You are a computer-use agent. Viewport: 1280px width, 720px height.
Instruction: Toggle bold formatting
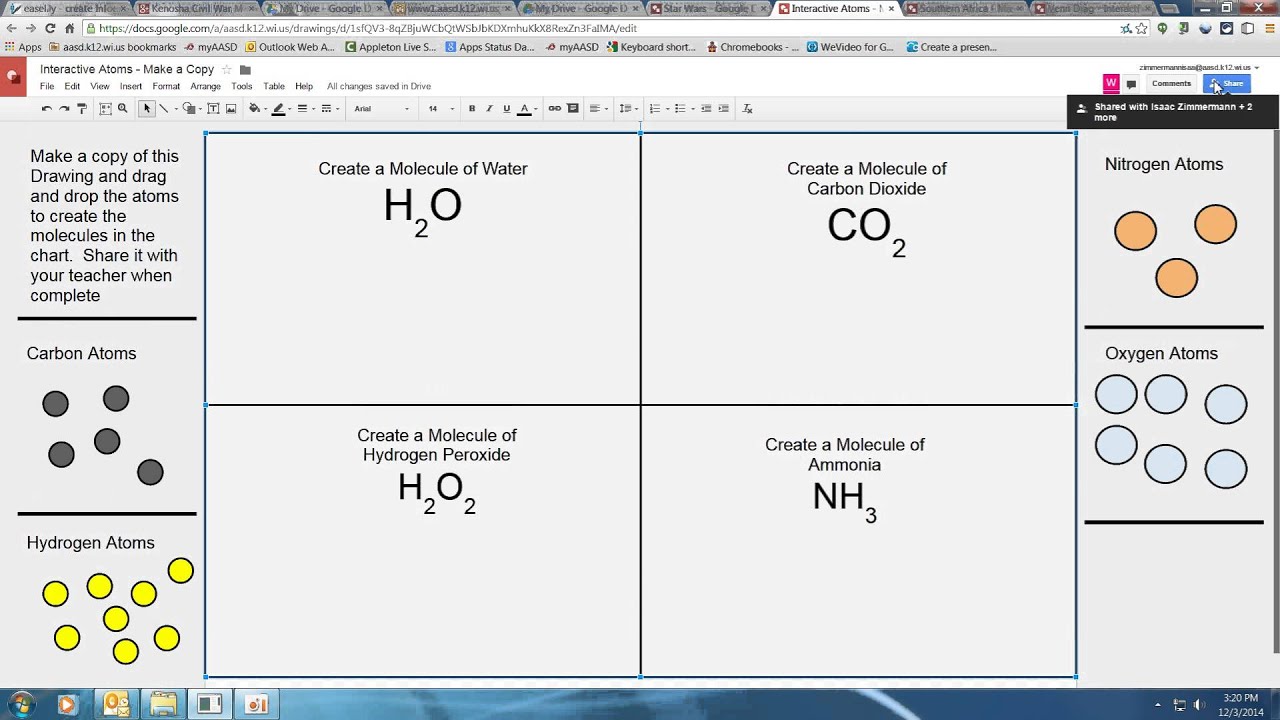click(x=472, y=108)
